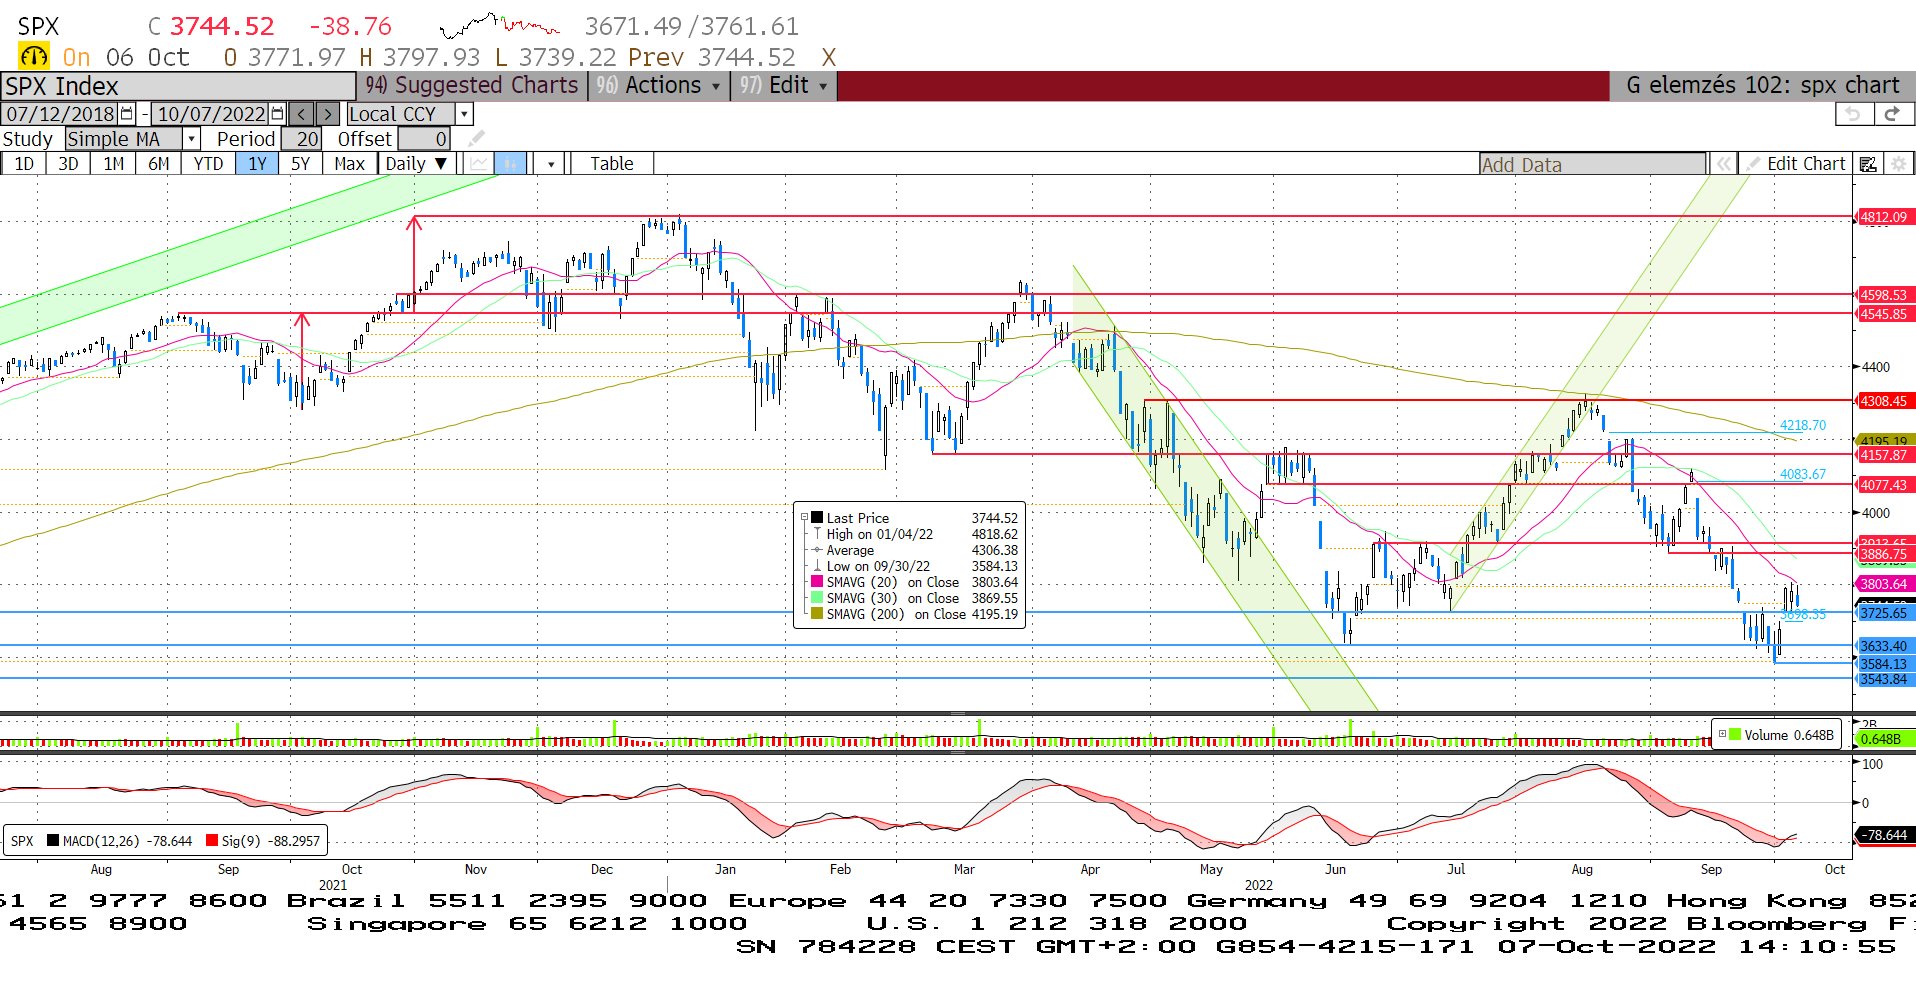This screenshot has width=1916, height=1002.
Task: Expand the Simple MA study dropdown
Action: (x=191, y=139)
